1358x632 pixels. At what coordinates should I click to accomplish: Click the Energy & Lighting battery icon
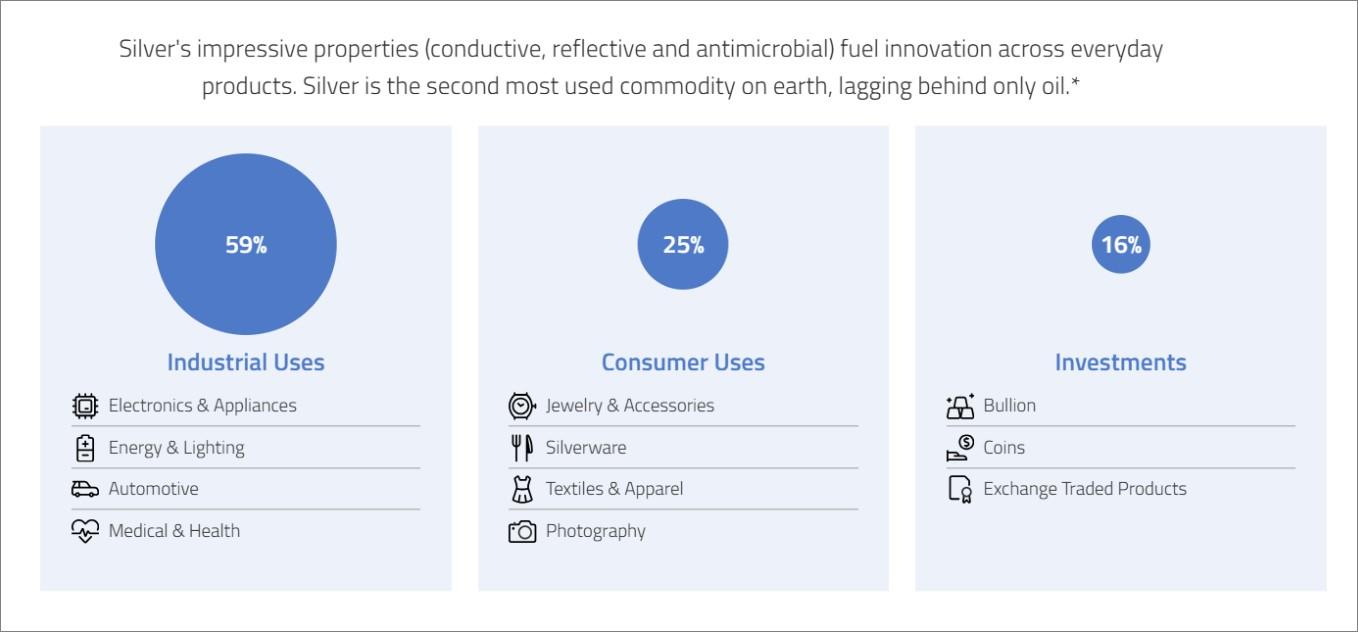85,448
